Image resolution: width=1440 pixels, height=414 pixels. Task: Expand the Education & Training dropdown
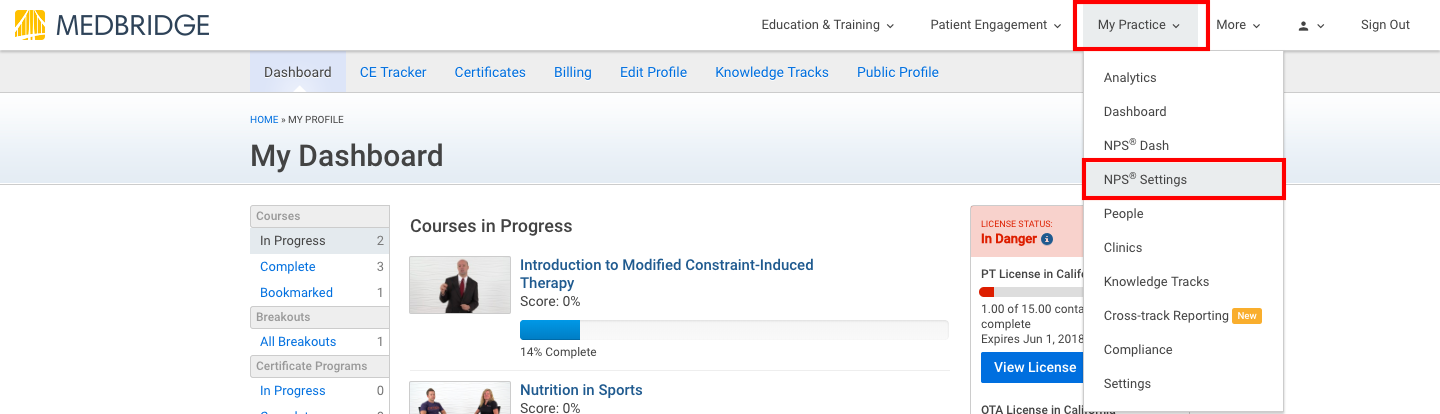tap(827, 25)
